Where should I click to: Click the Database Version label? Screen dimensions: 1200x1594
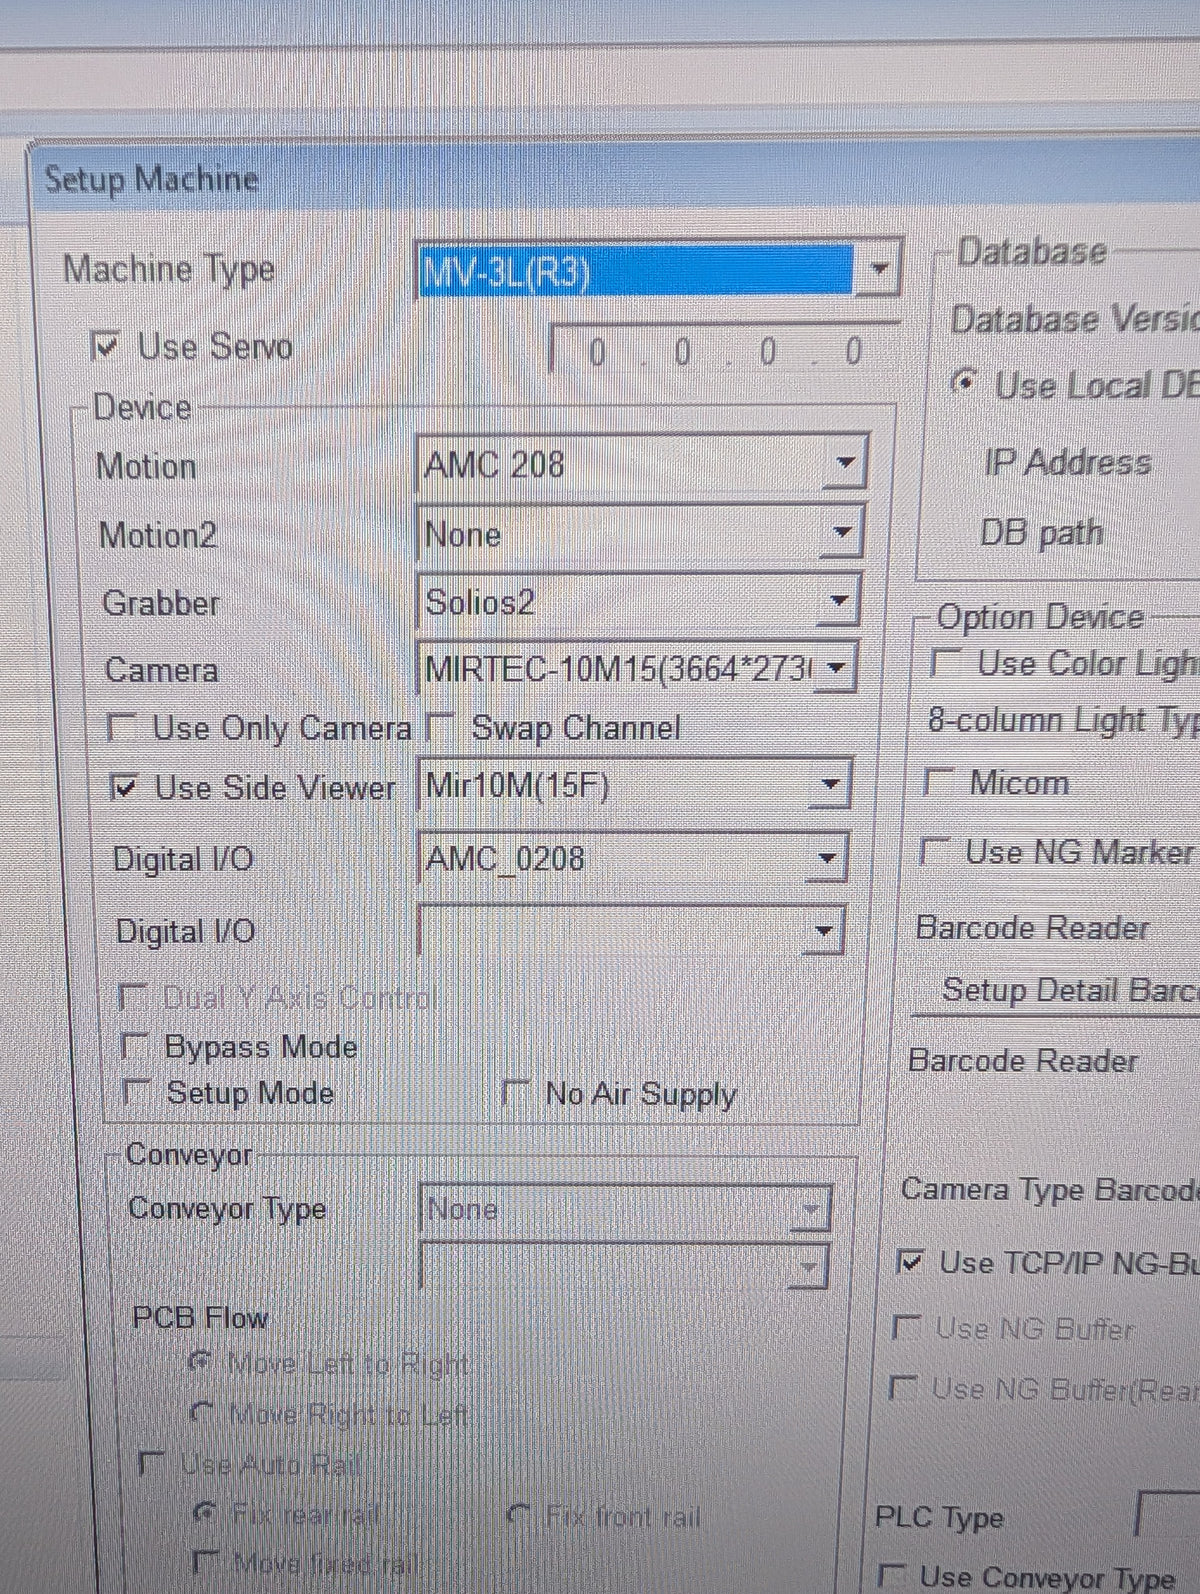point(1075,319)
